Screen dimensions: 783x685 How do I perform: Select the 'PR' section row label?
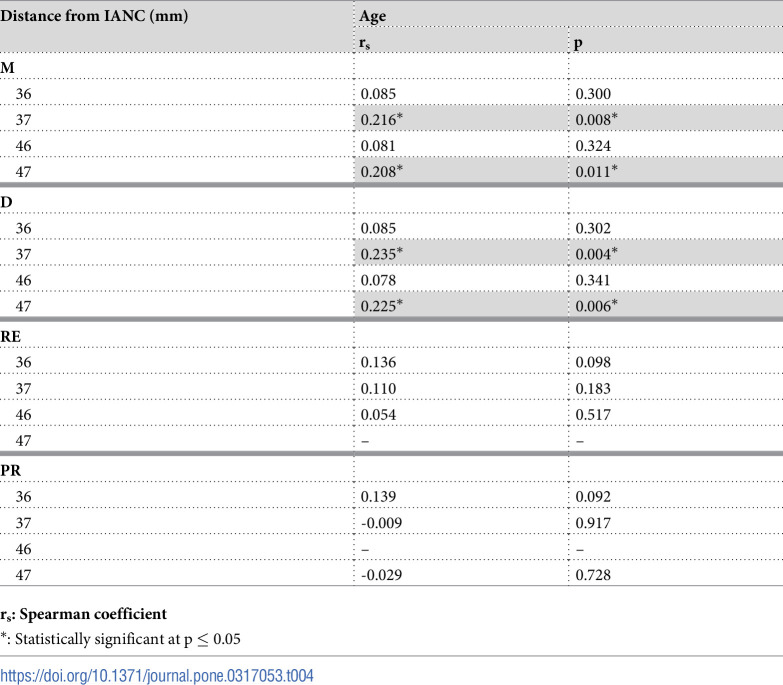pos(10,470)
